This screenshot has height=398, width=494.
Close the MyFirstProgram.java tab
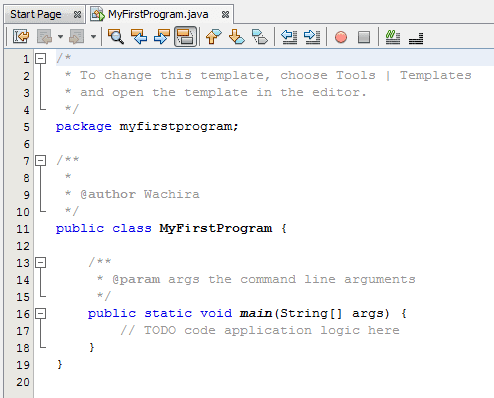click(225, 15)
